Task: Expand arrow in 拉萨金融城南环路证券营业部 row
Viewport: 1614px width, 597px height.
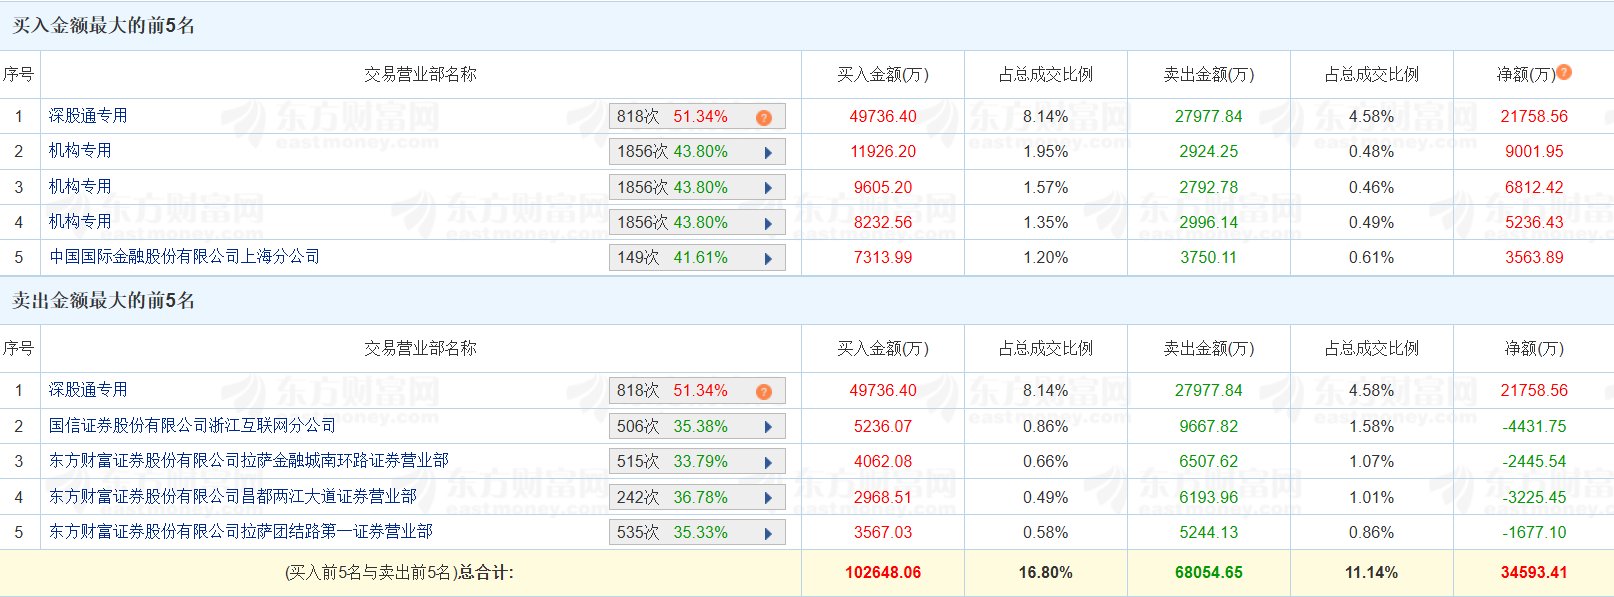Action: [x=768, y=462]
